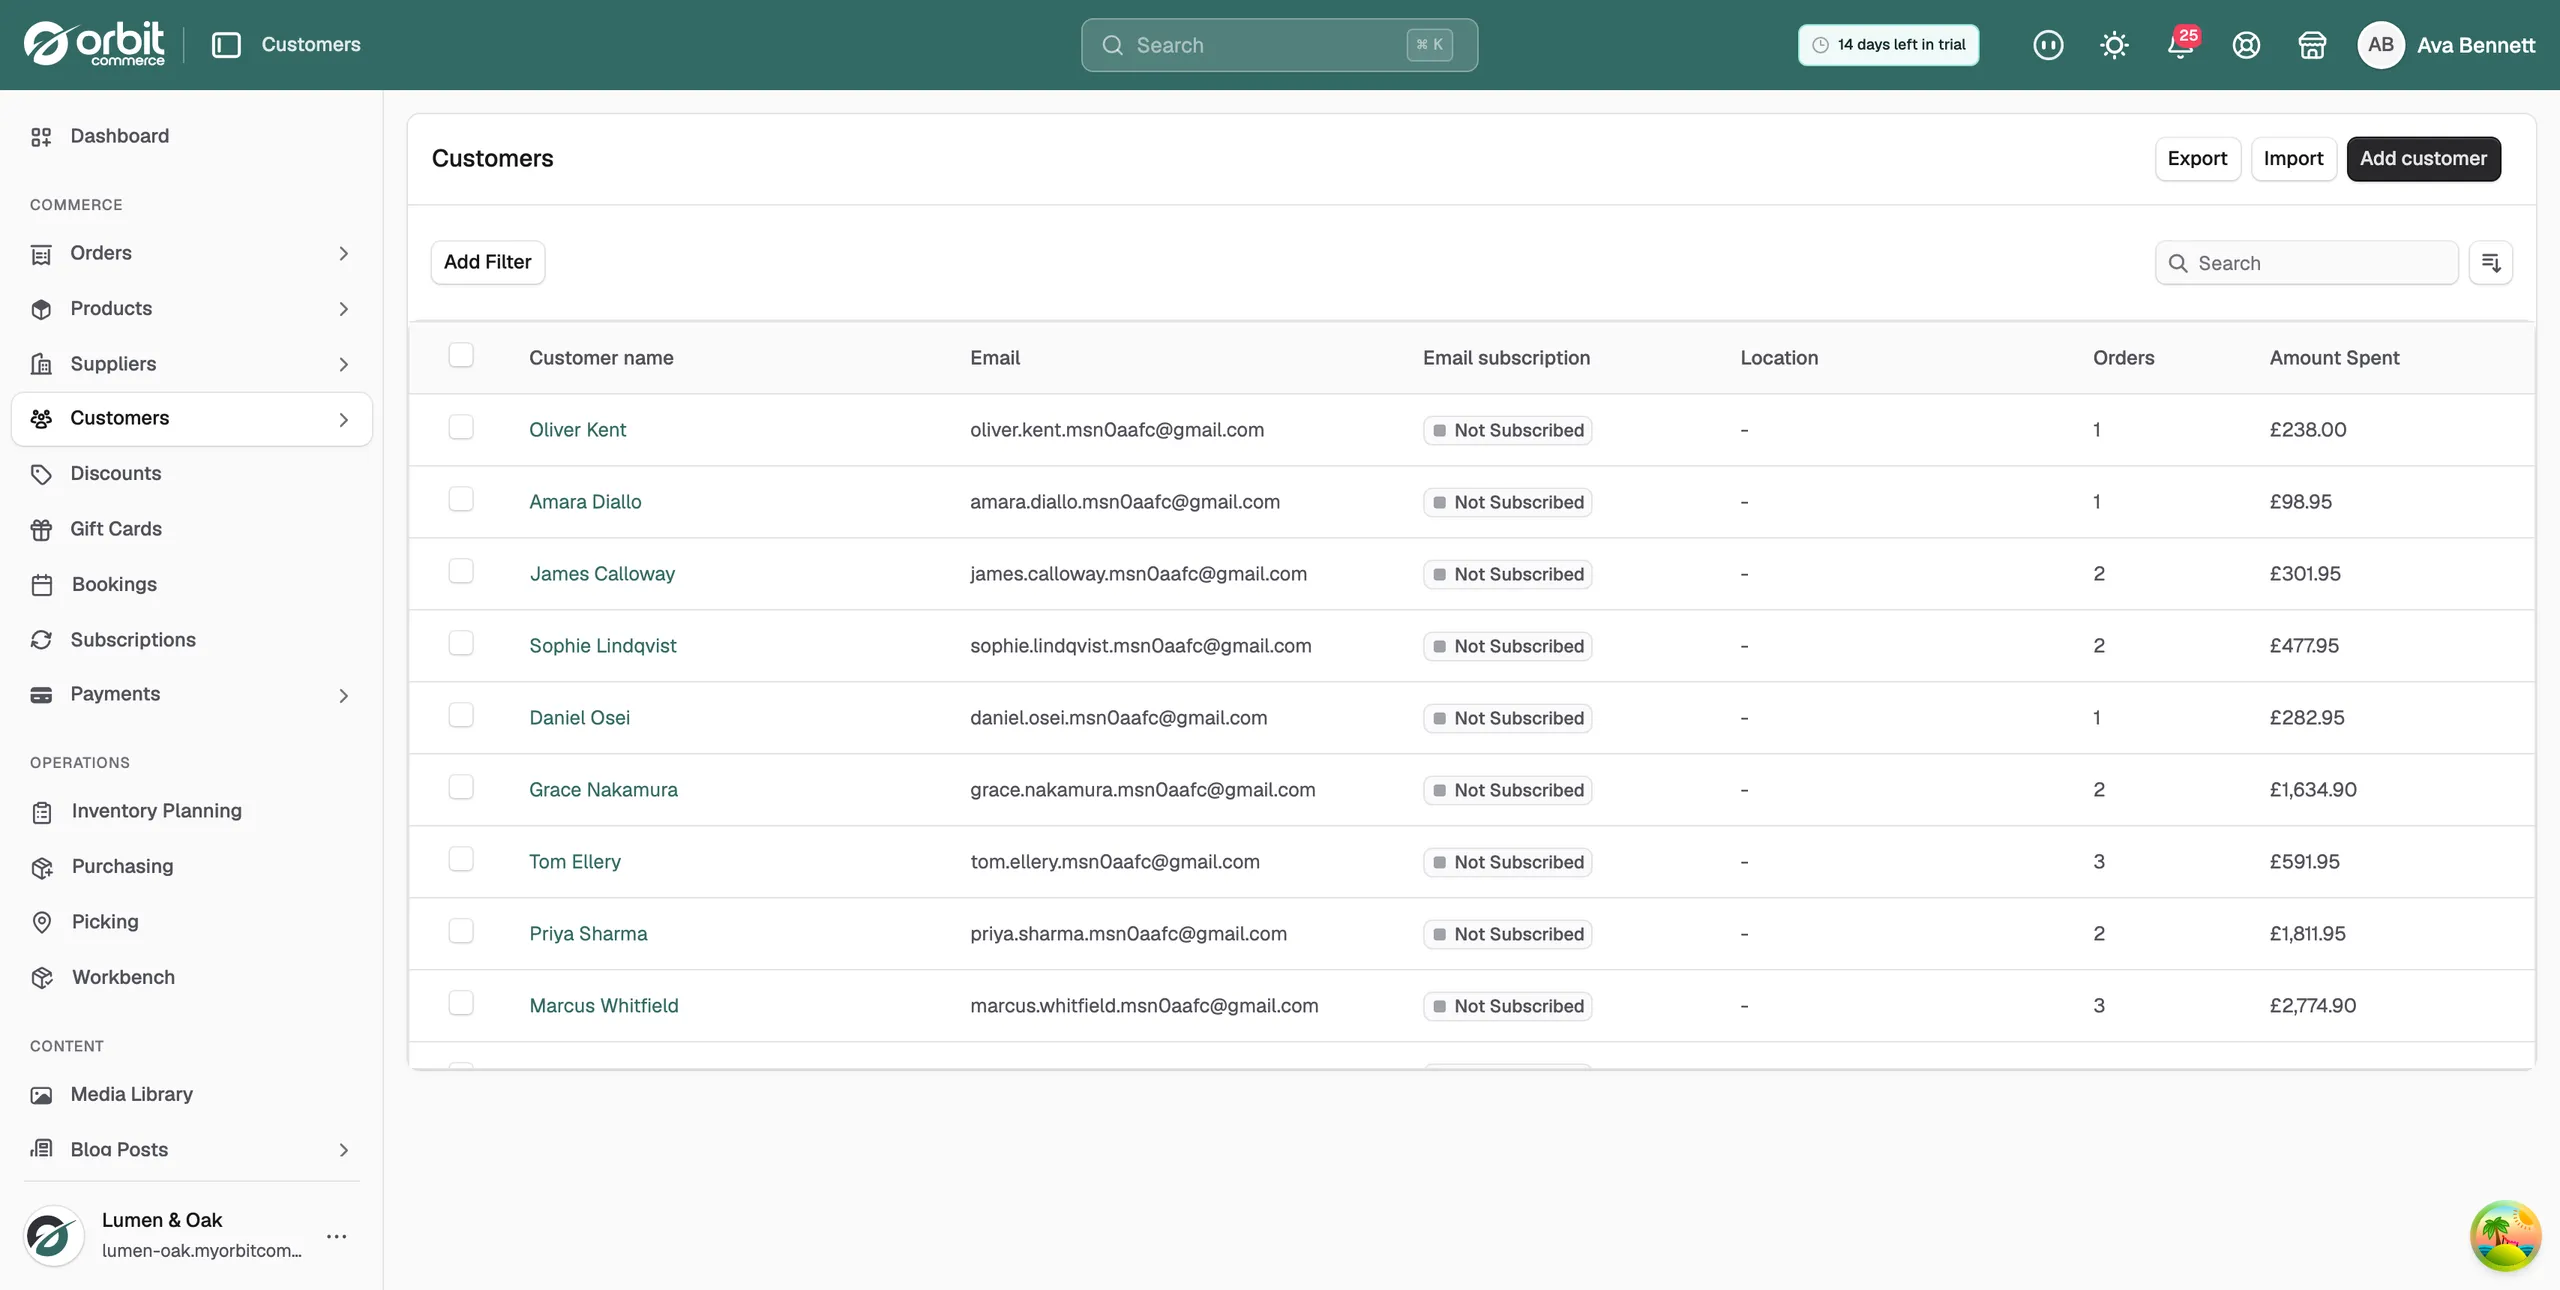Open the Dashboard menu item

[x=191, y=137]
